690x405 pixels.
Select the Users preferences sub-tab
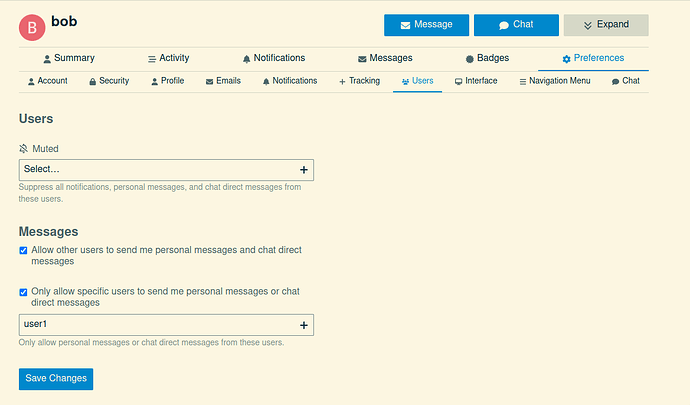pos(418,81)
